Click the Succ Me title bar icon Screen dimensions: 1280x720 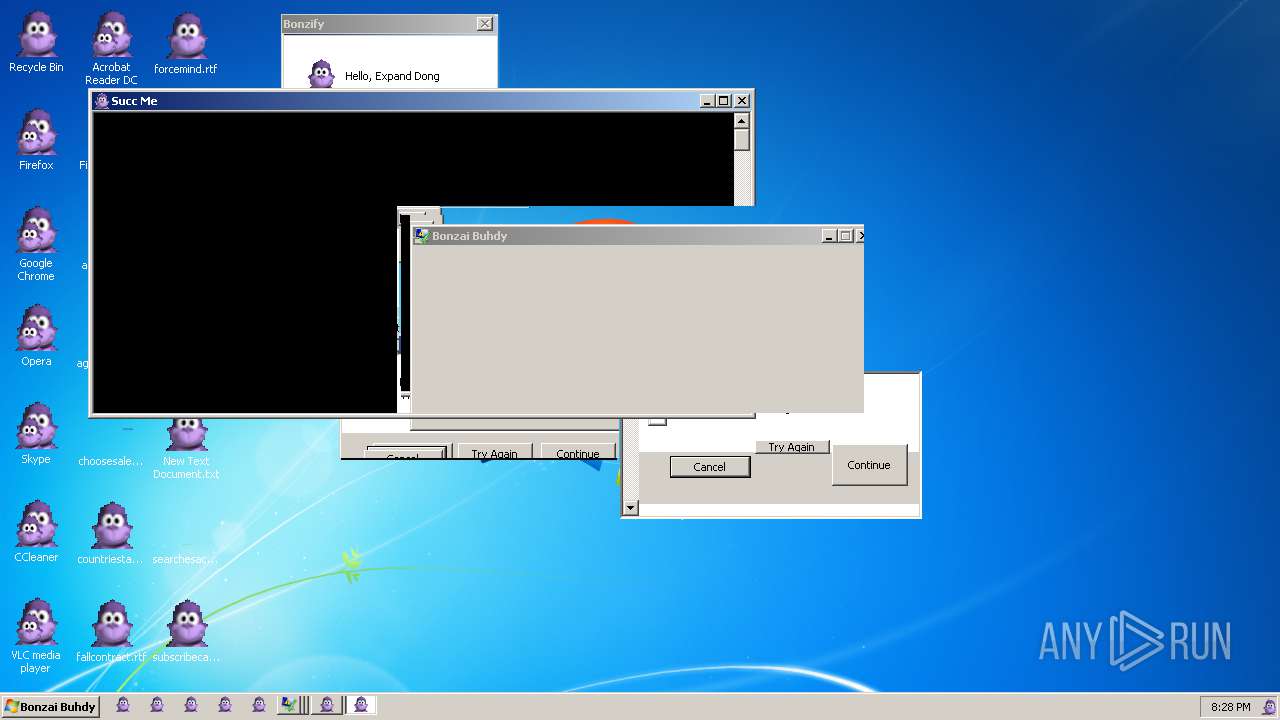coord(101,101)
